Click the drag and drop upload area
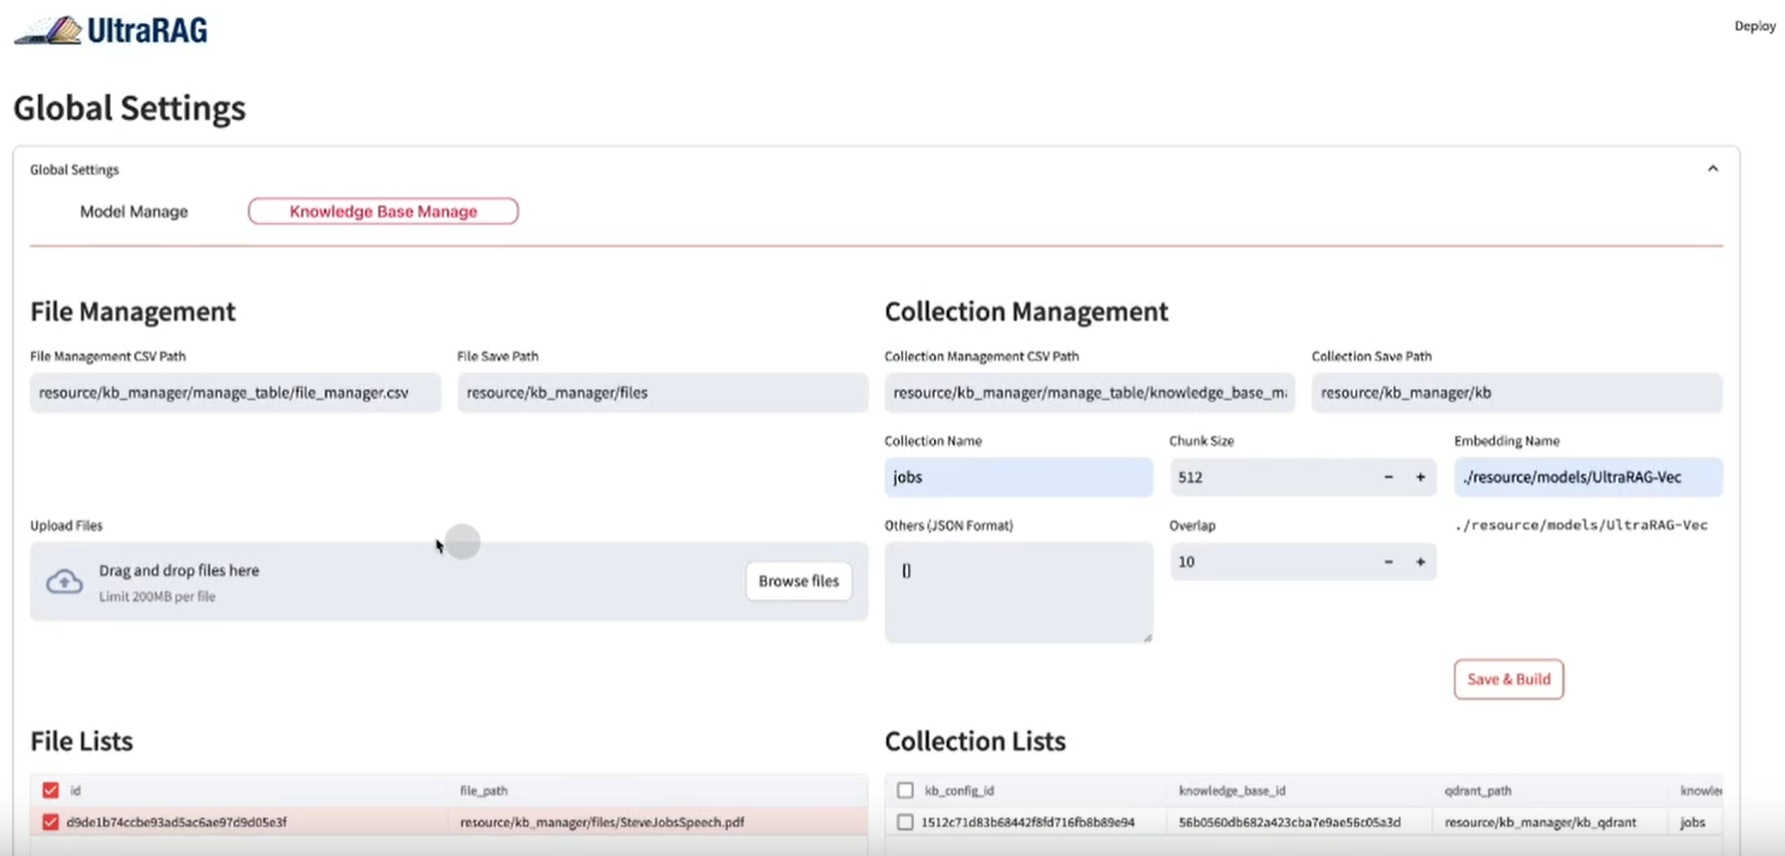 pos(449,581)
